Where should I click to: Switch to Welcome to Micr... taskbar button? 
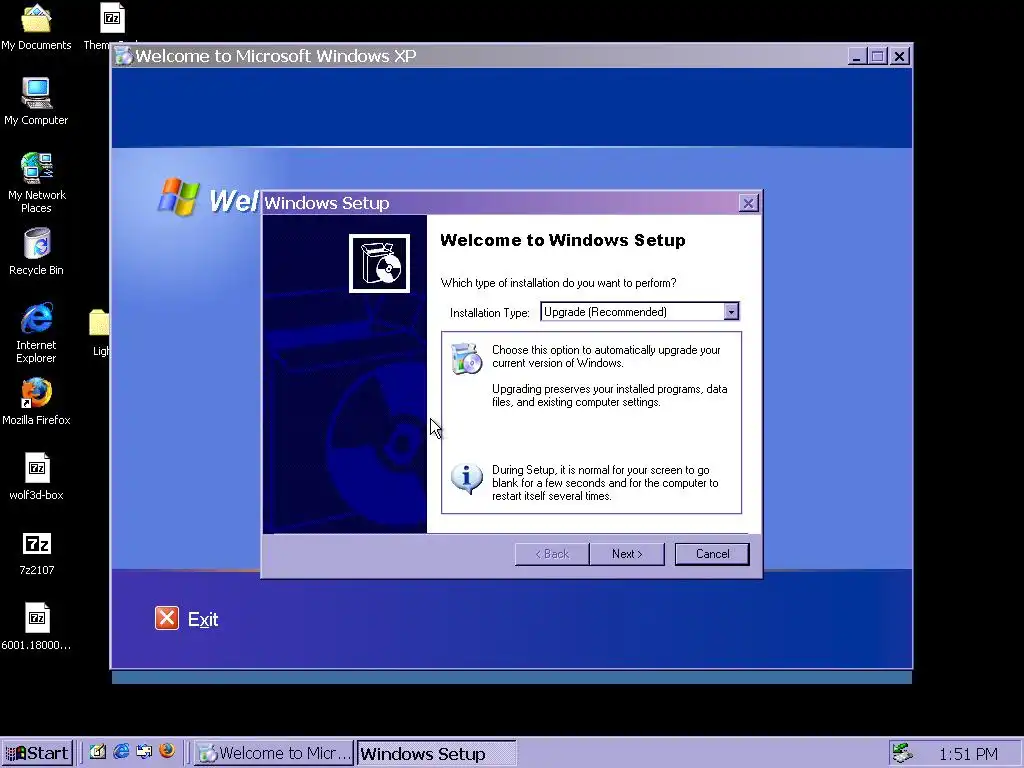point(274,753)
